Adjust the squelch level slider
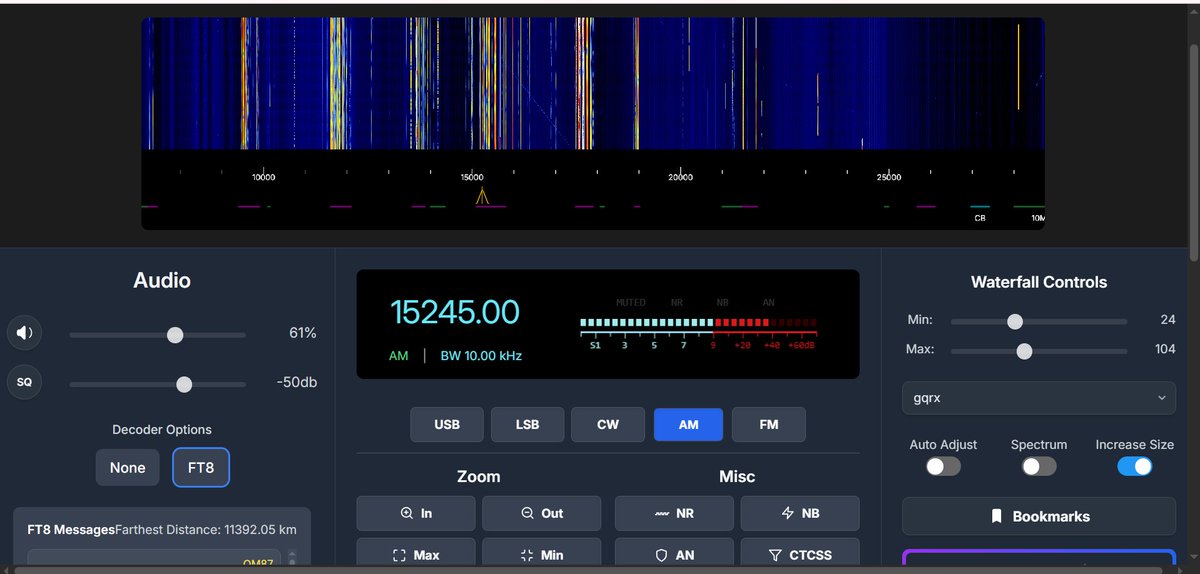Viewport: 1200px width, 574px height. click(x=157, y=384)
